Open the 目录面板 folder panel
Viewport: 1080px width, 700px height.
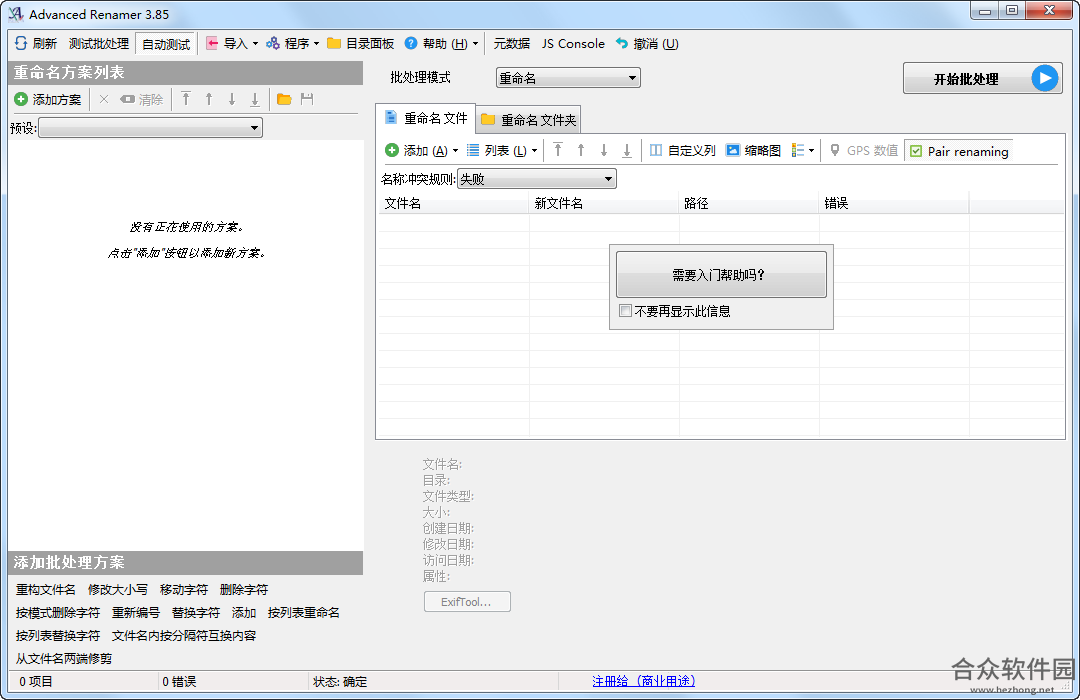(x=360, y=43)
